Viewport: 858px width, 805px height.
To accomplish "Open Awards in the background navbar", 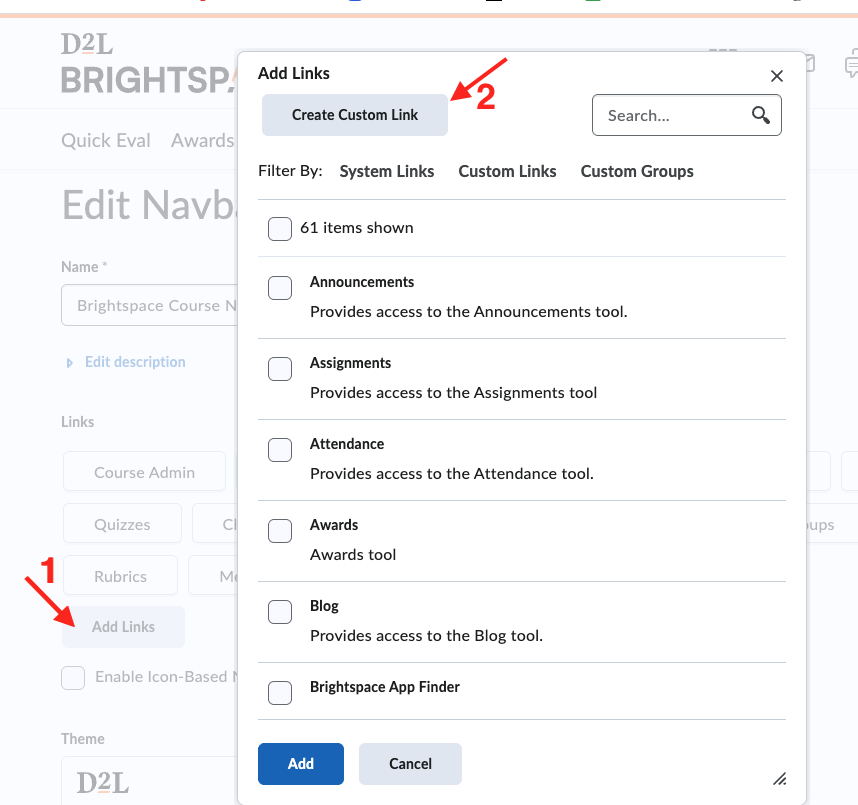I will 202,141.
